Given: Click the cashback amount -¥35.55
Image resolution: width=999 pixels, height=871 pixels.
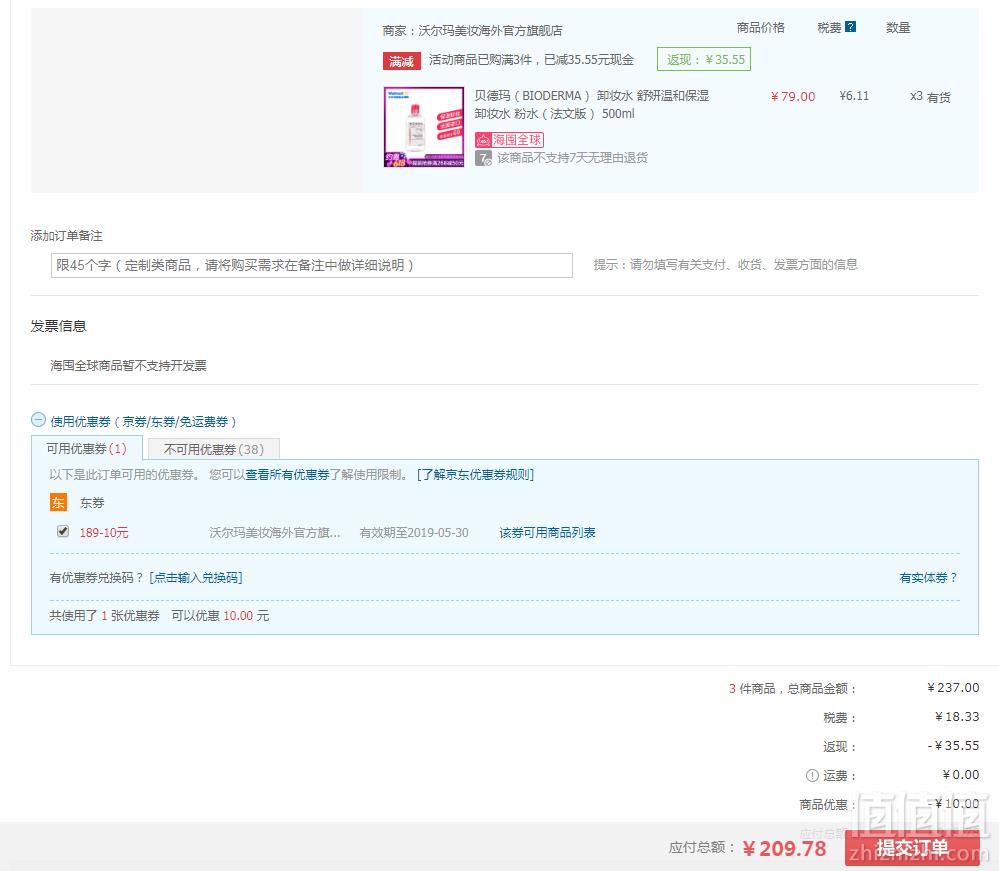Looking at the screenshot, I should [953, 745].
